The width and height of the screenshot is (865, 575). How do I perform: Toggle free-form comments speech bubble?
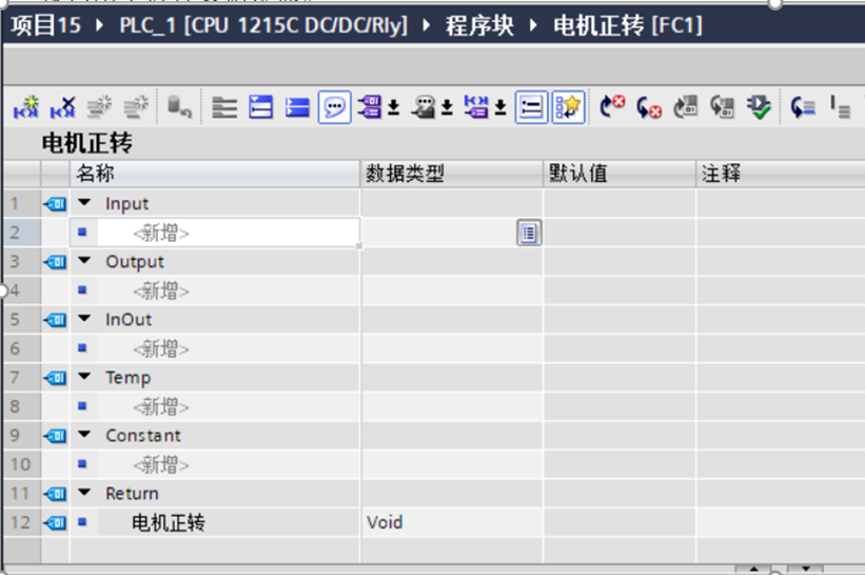point(334,107)
